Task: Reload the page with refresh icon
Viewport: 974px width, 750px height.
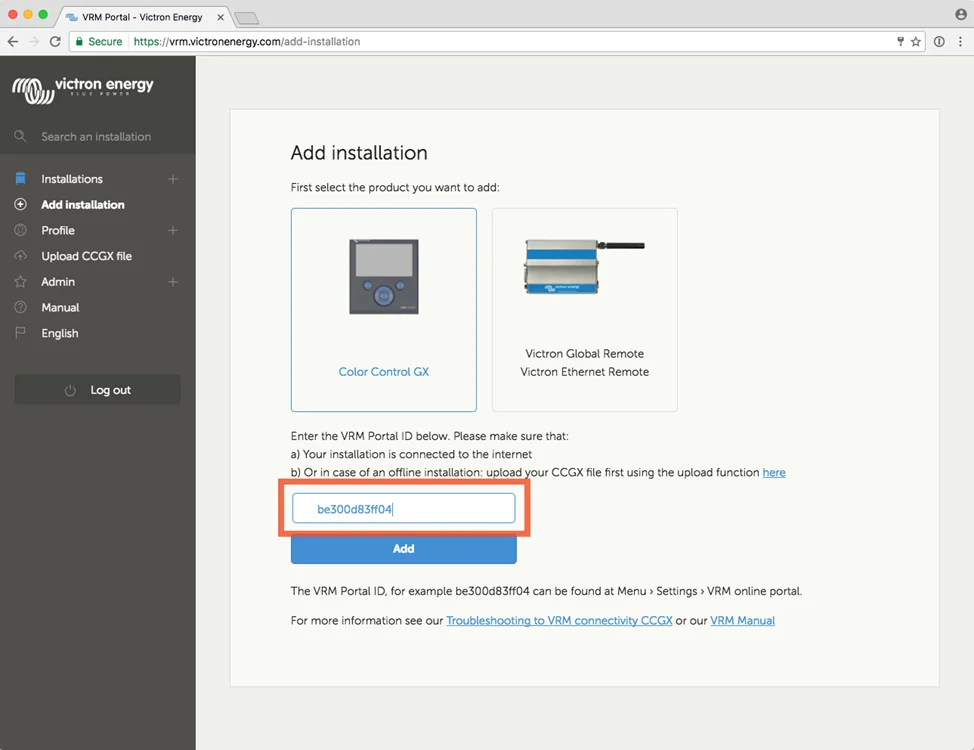Action: click(55, 42)
